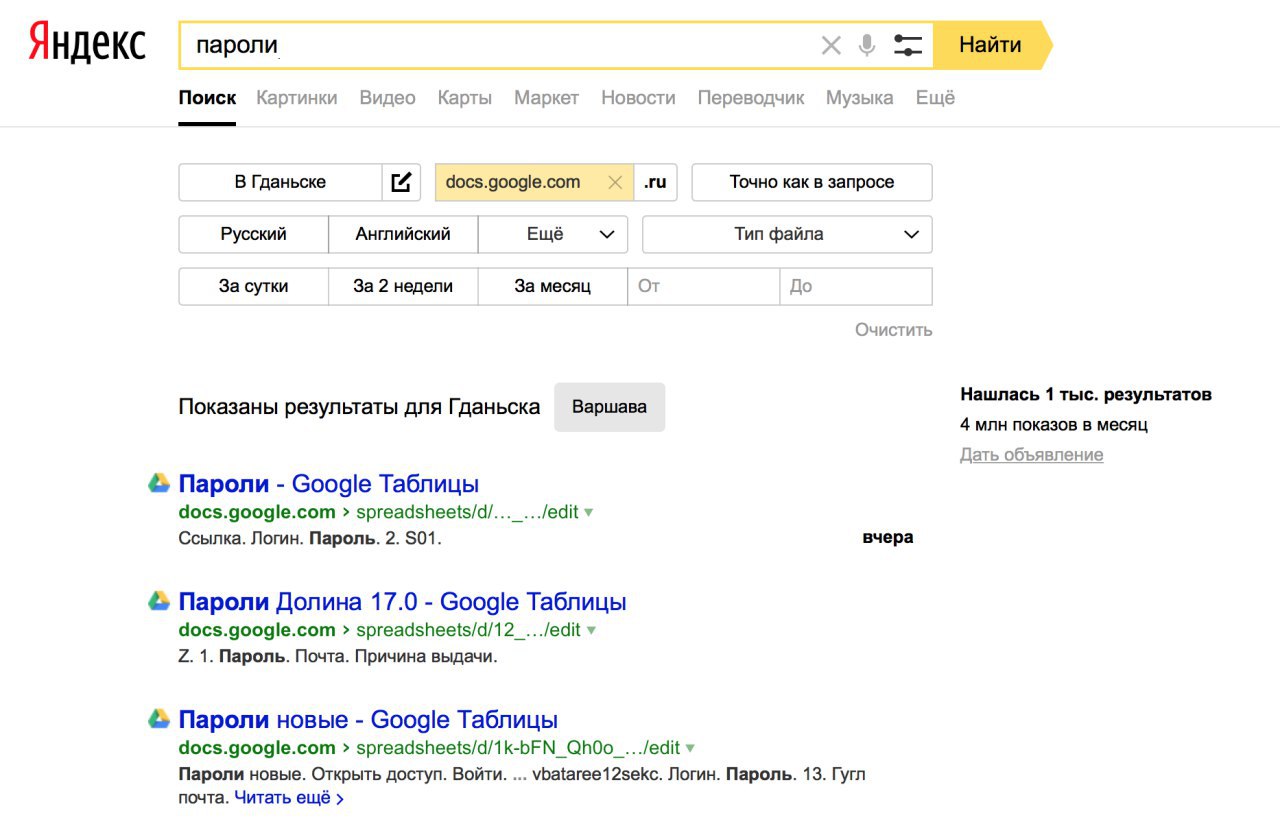1280x824 pixels.
Task: Filter results За 2 недели
Action: pos(403,286)
